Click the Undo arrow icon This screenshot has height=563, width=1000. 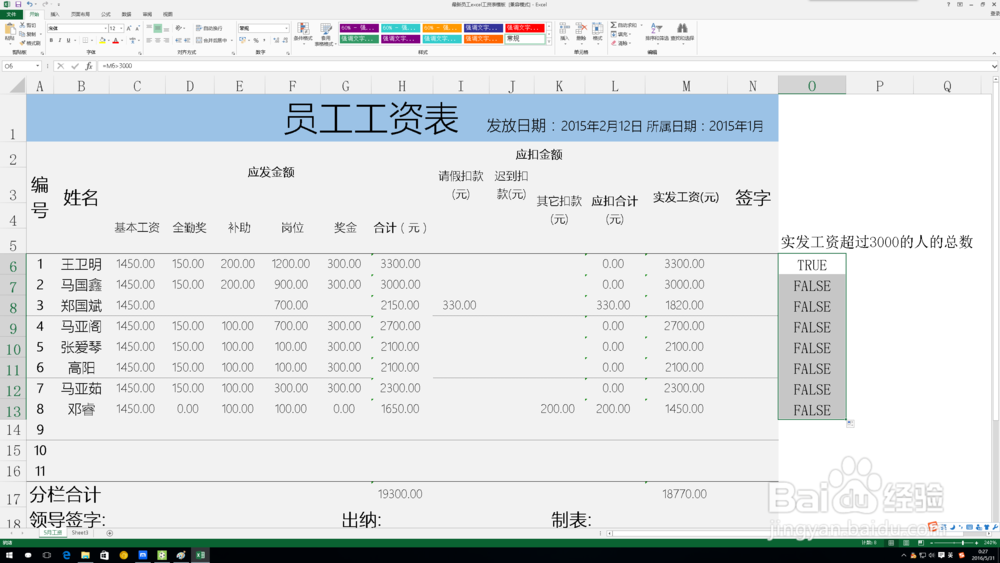point(29,4)
